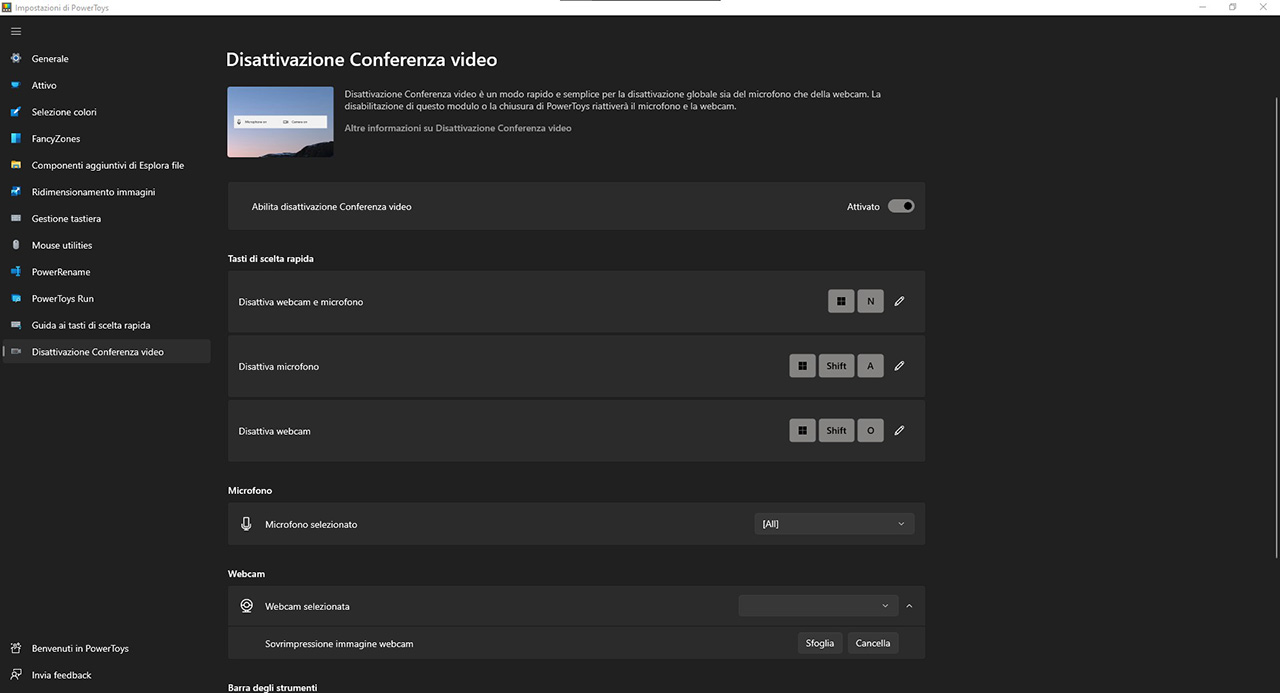The height and width of the screenshot is (693, 1280).
Task: Open Componenti aggiuntivi di Esplora file icon
Action: (16, 165)
